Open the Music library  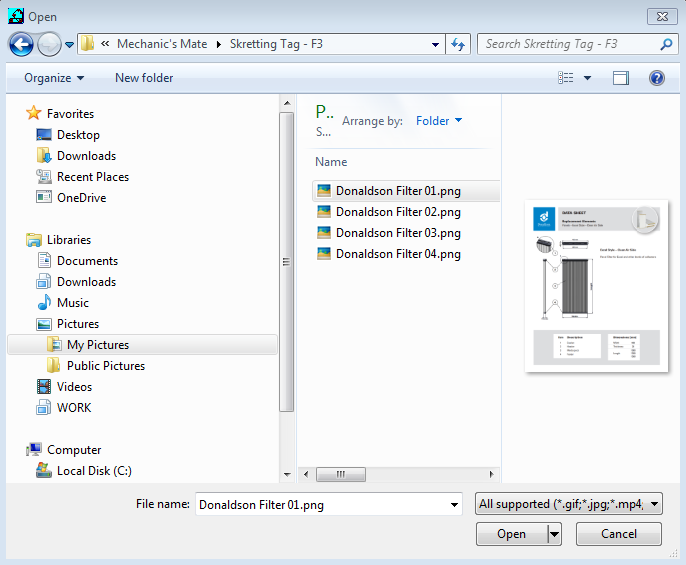tap(73, 303)
